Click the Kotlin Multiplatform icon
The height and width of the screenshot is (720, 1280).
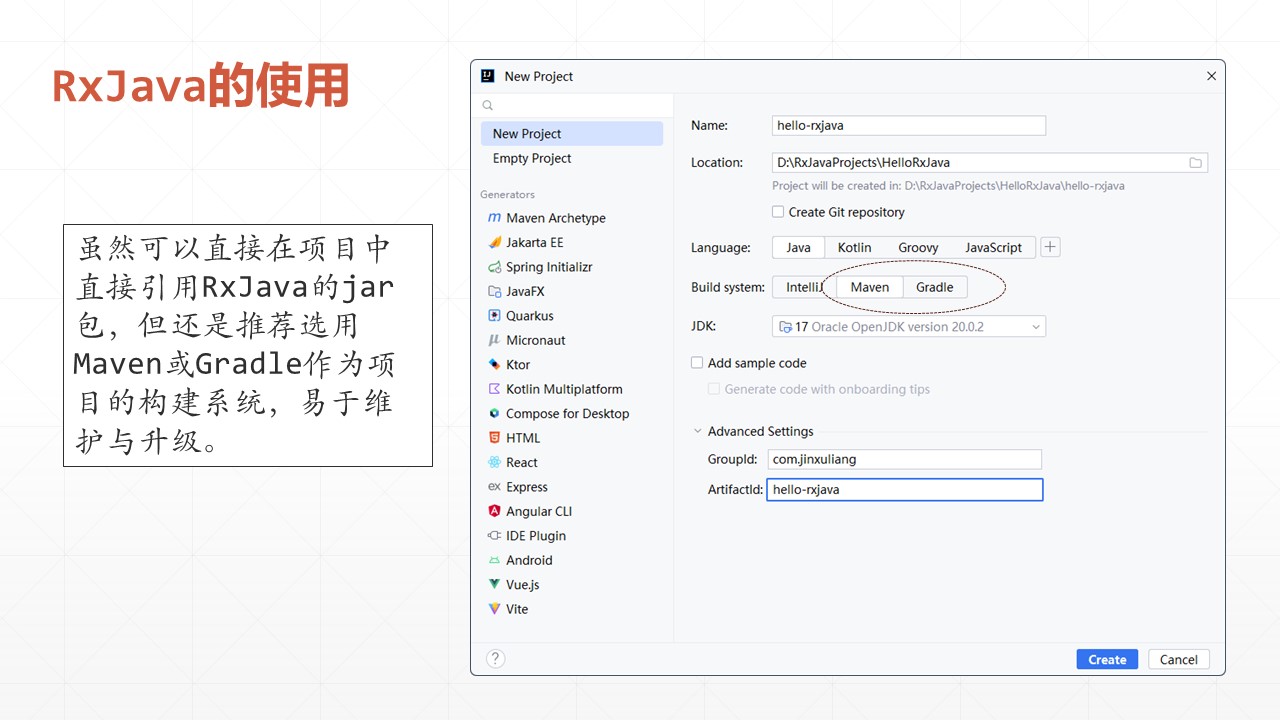(494, 389)
